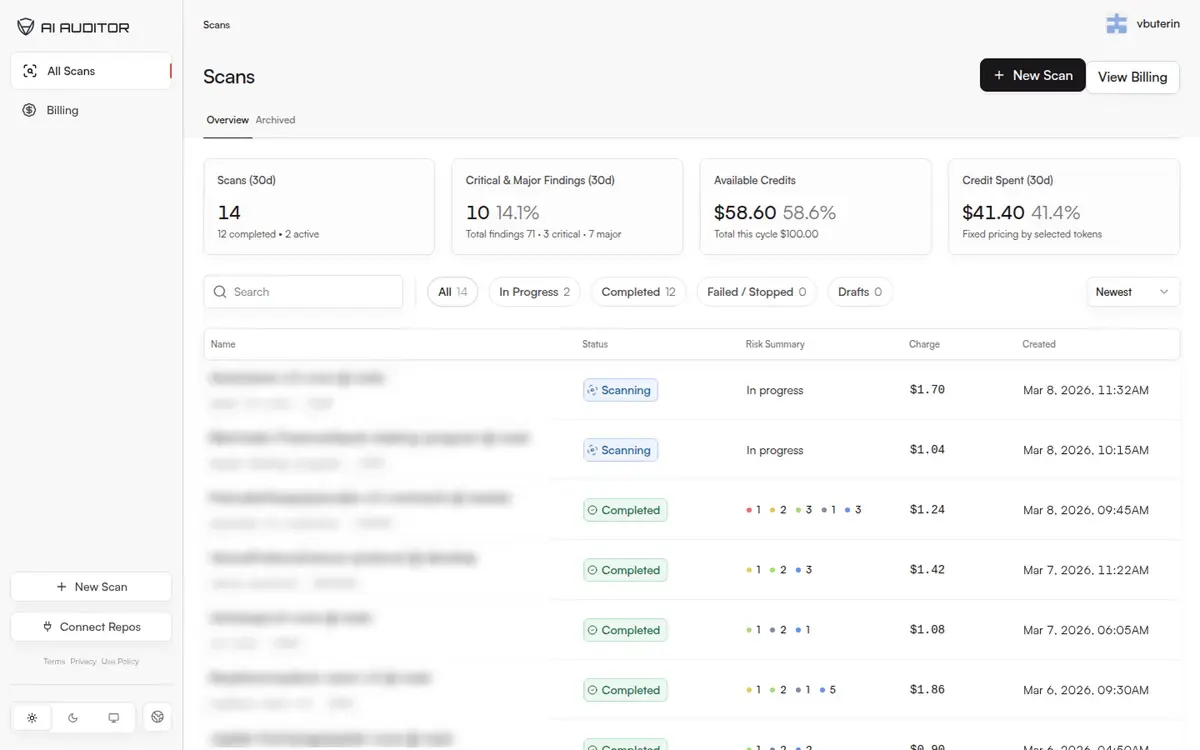Click the AI Auditor shield logo
This screenshot has height=750, width=1200.
click(26, 27)
